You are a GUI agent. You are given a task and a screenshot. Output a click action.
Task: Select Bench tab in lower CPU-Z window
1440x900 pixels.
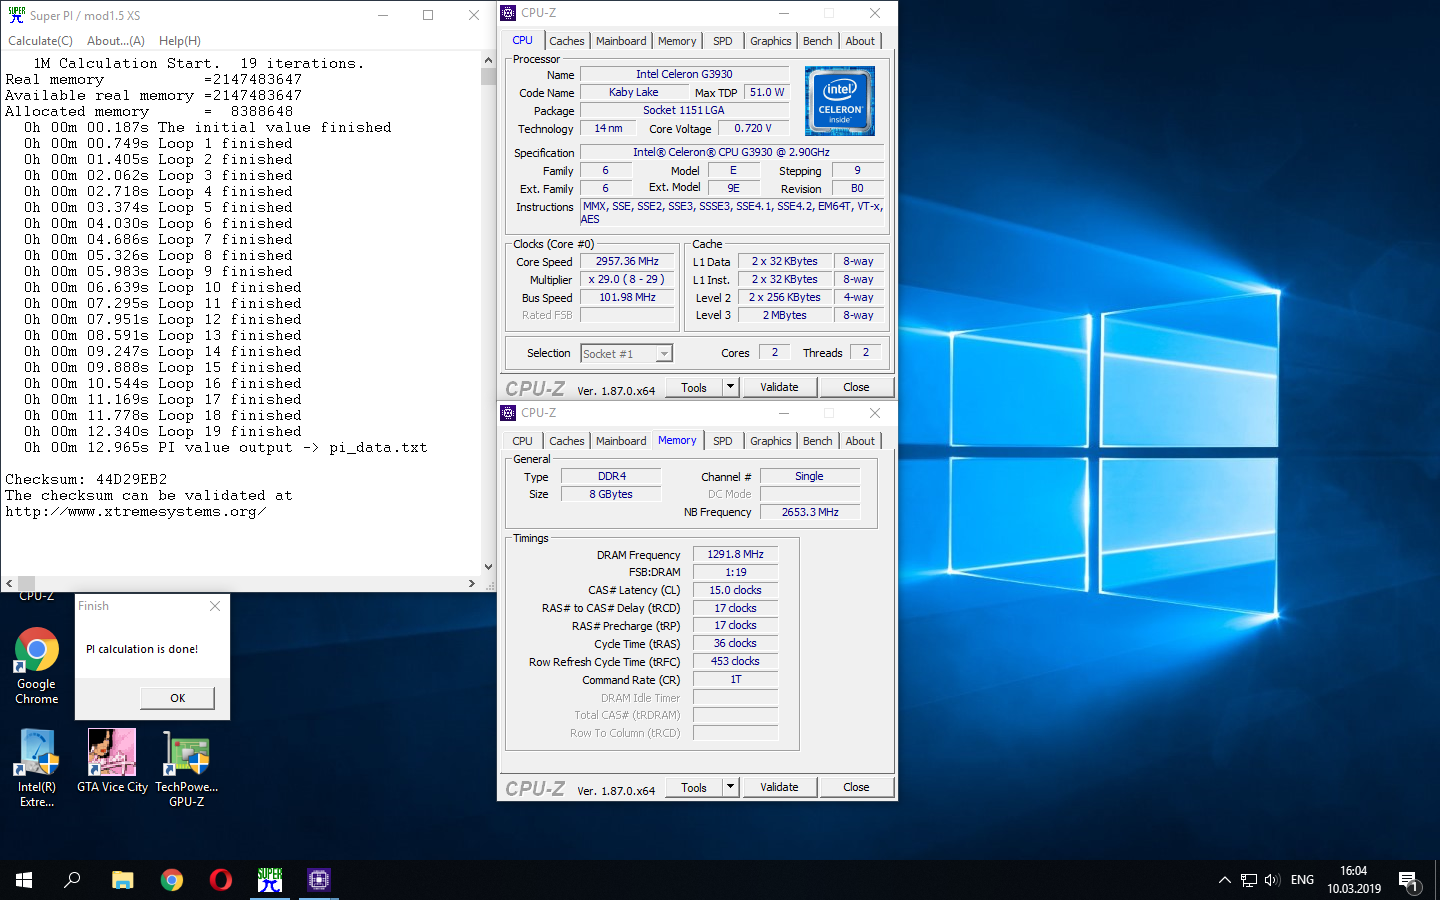(818, 441)
